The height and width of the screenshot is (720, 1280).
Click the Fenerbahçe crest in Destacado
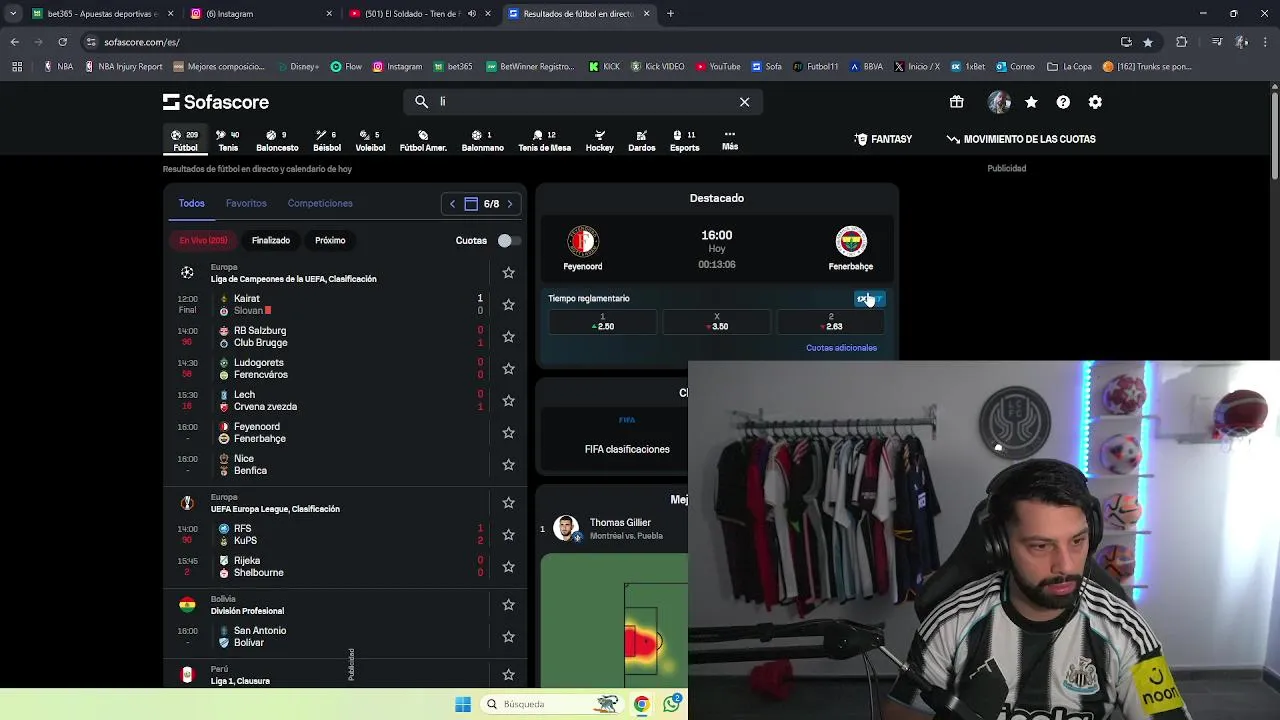[x=851, y=241]
